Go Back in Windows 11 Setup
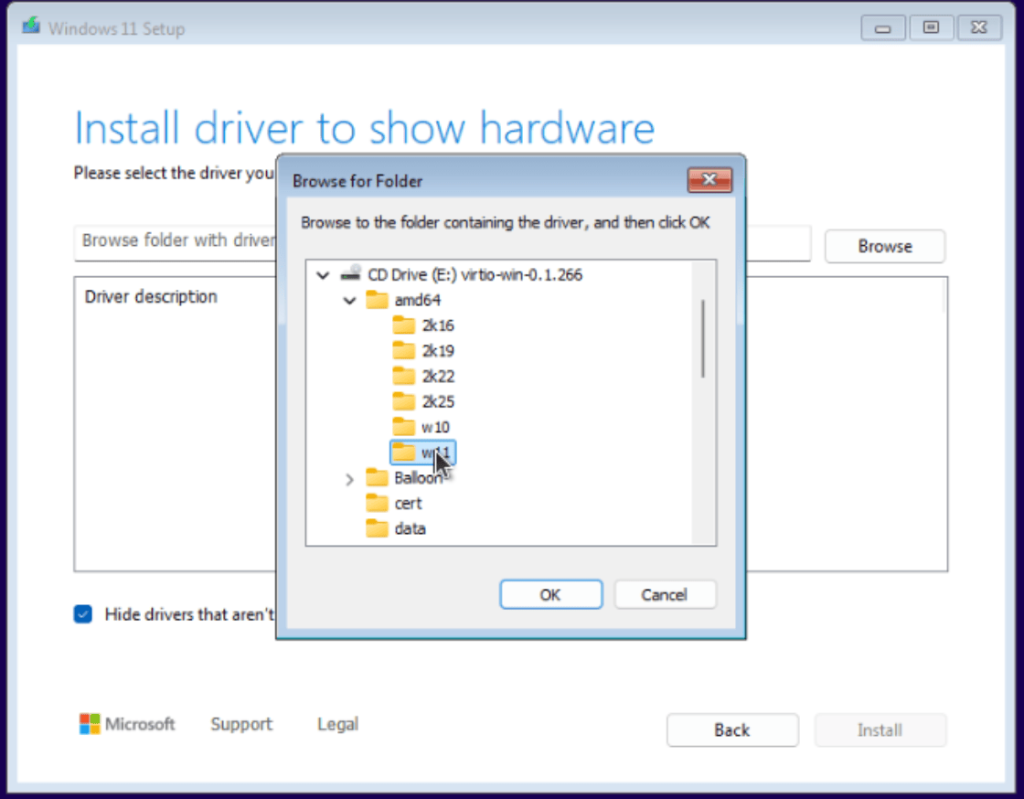1024x799 pixels. point(732,730)
